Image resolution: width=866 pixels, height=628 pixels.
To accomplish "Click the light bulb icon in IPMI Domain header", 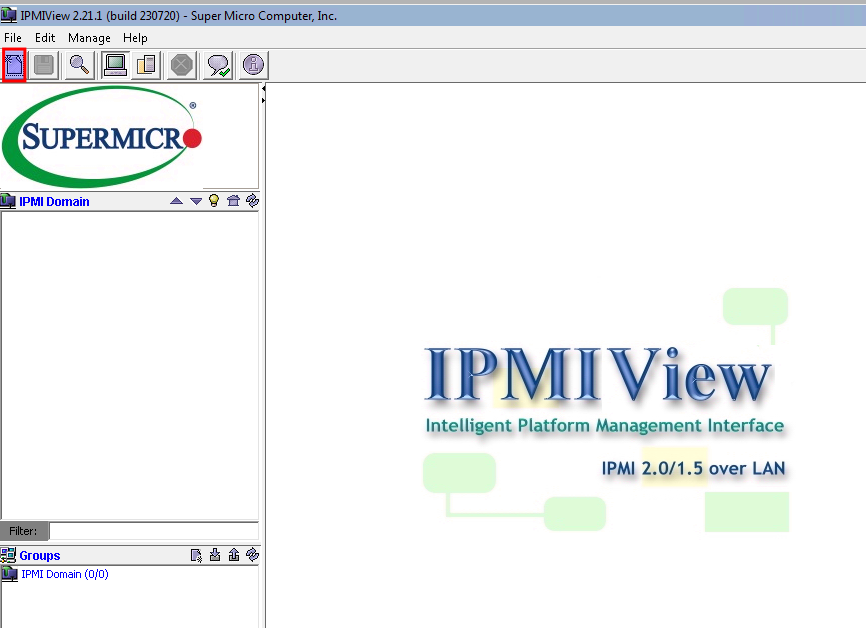I will point(214,201).
